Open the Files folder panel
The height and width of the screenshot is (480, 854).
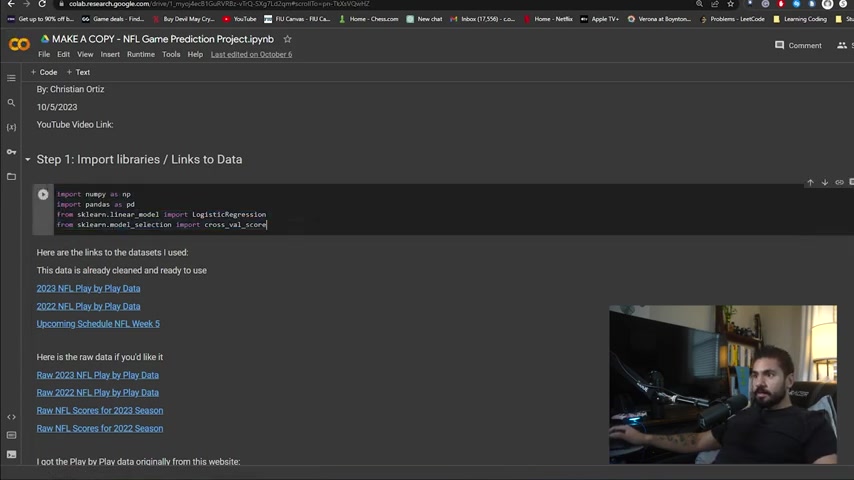pos(11,177)
